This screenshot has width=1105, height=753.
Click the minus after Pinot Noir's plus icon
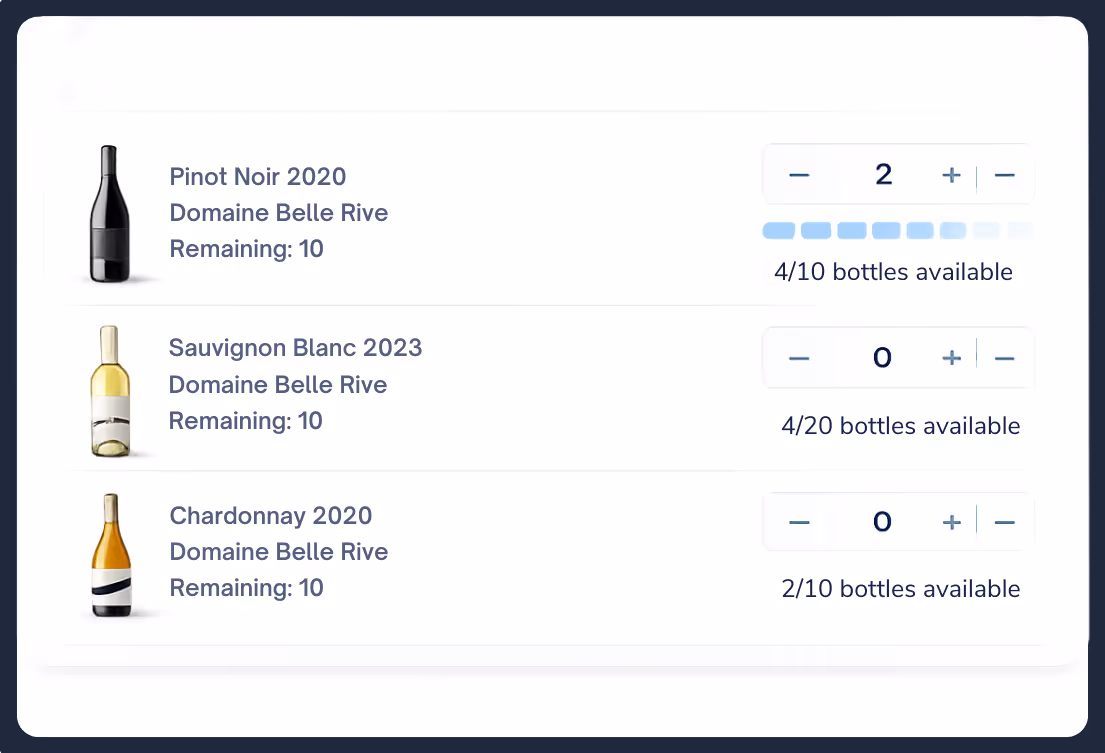pyautogui.click(x=1005, y=176)
